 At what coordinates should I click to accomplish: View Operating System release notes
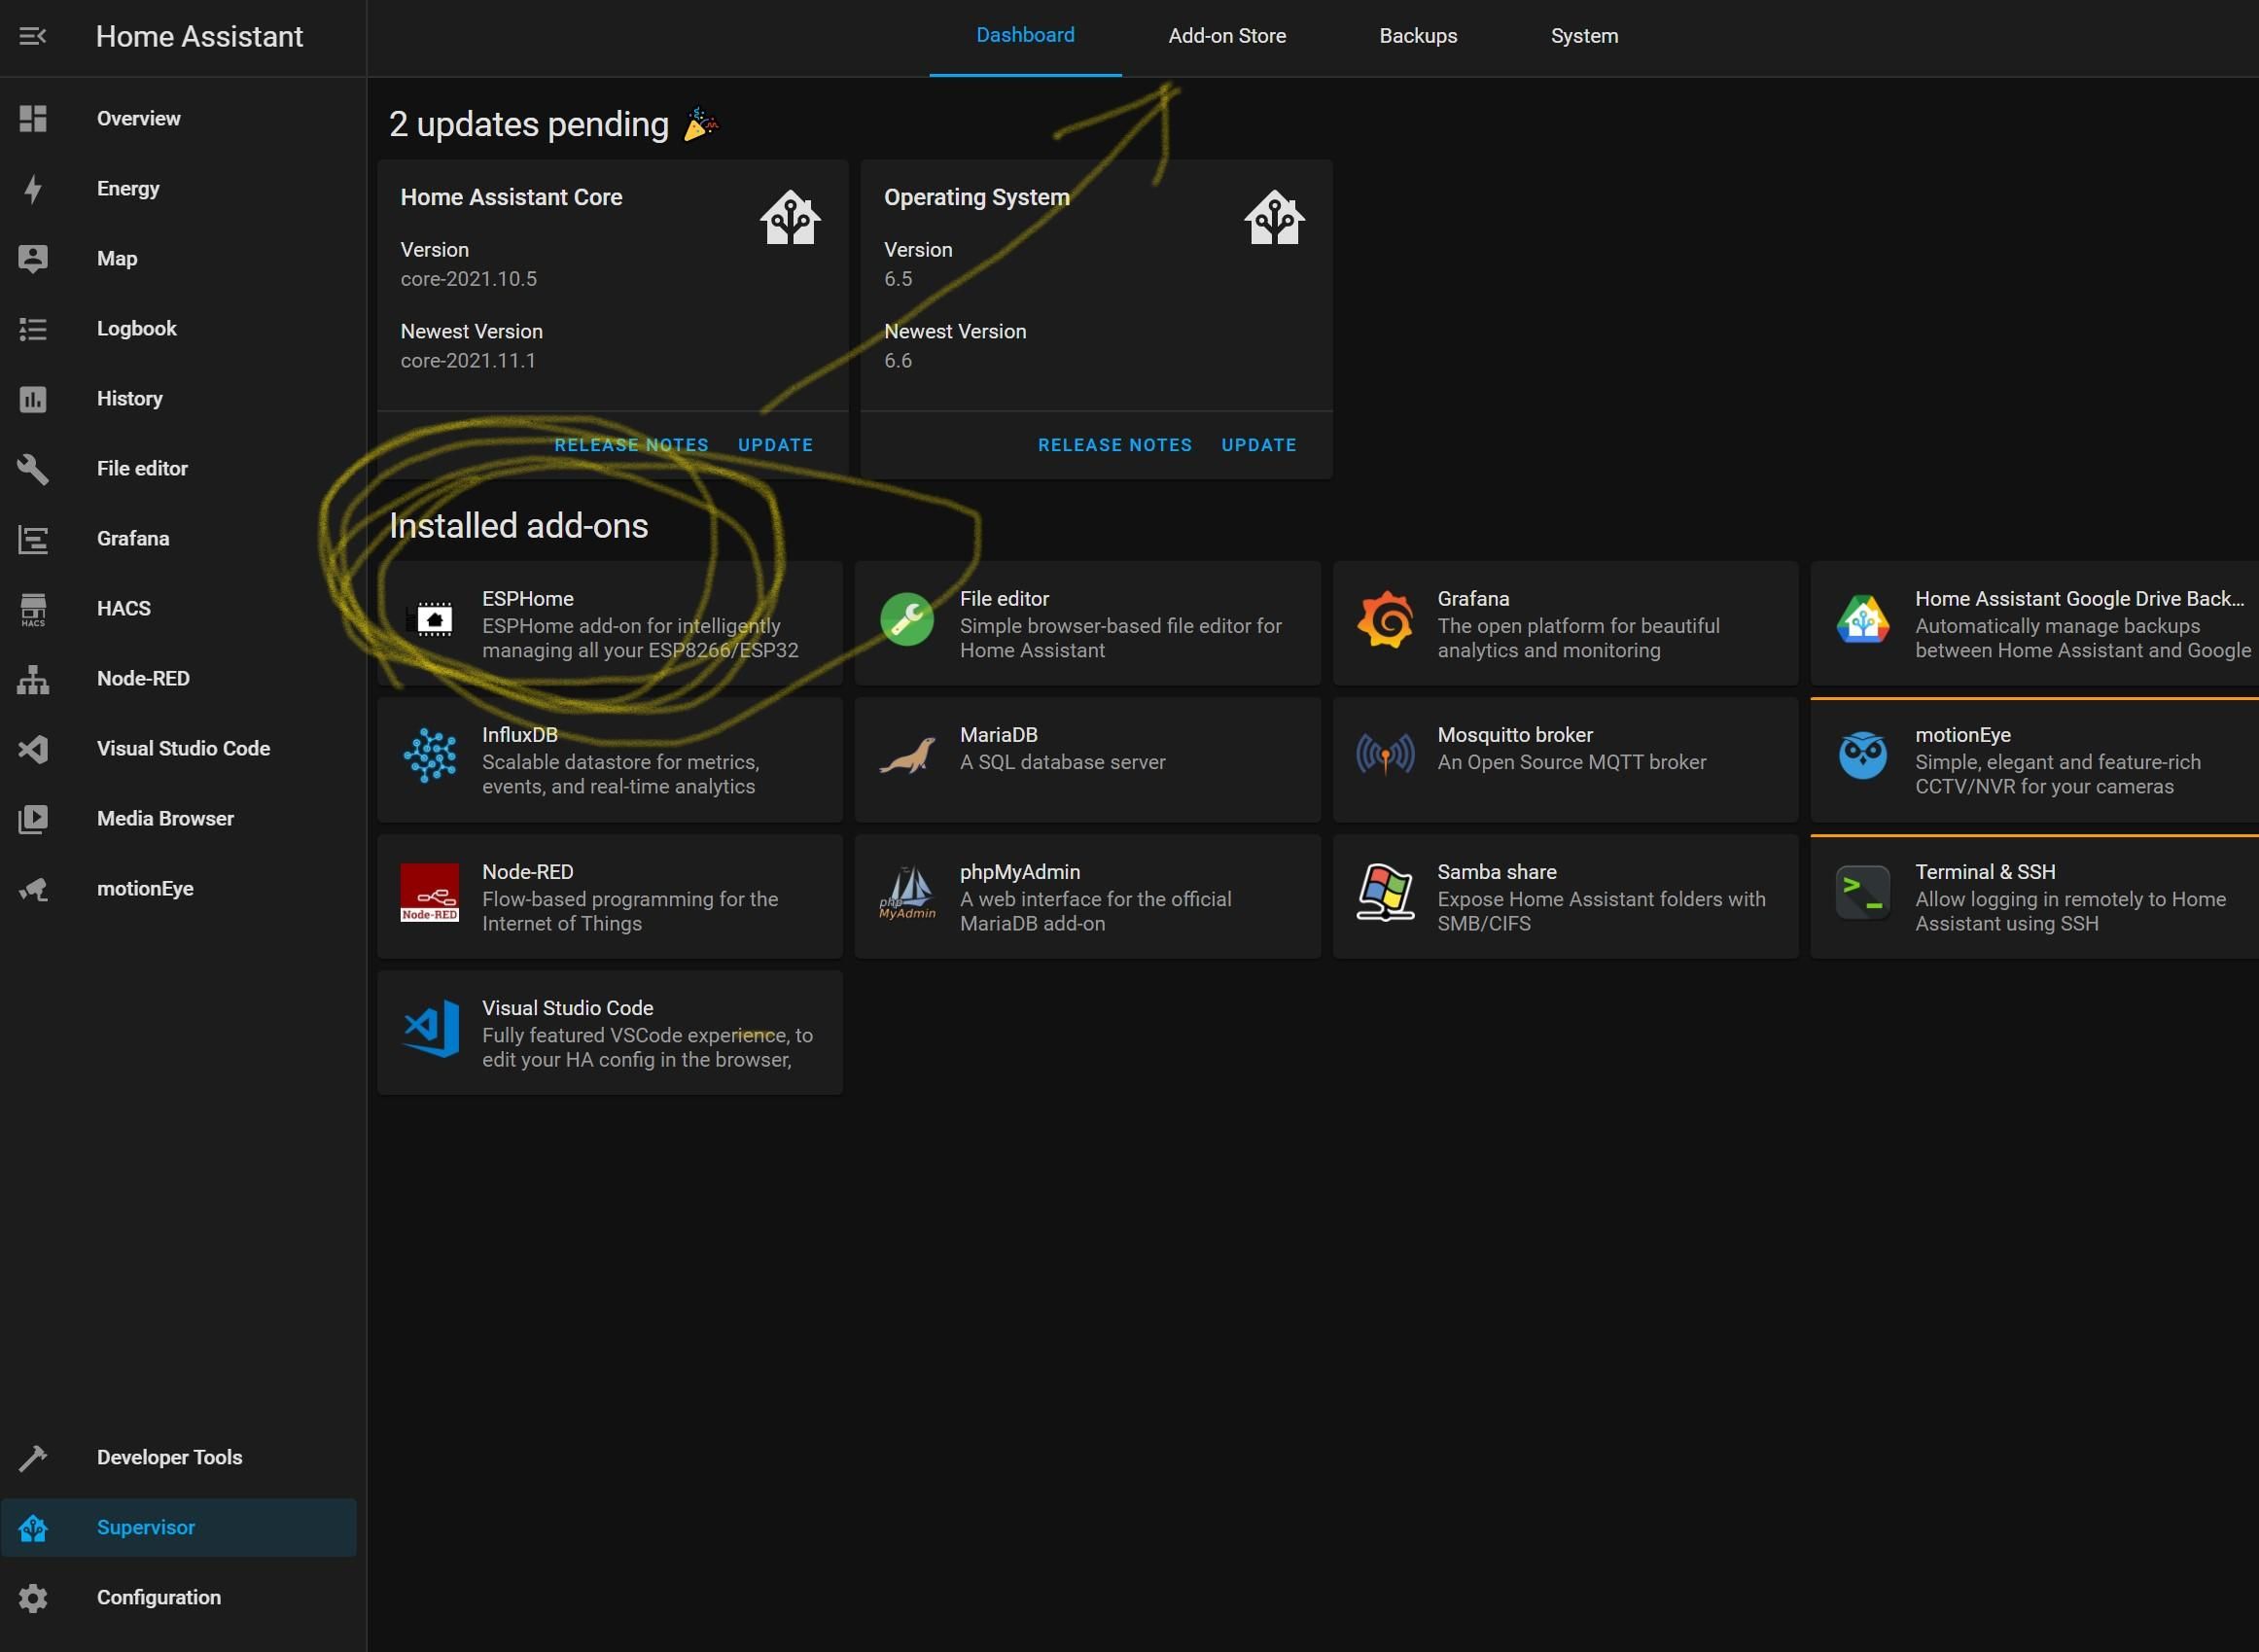(x=1114, y=445)
